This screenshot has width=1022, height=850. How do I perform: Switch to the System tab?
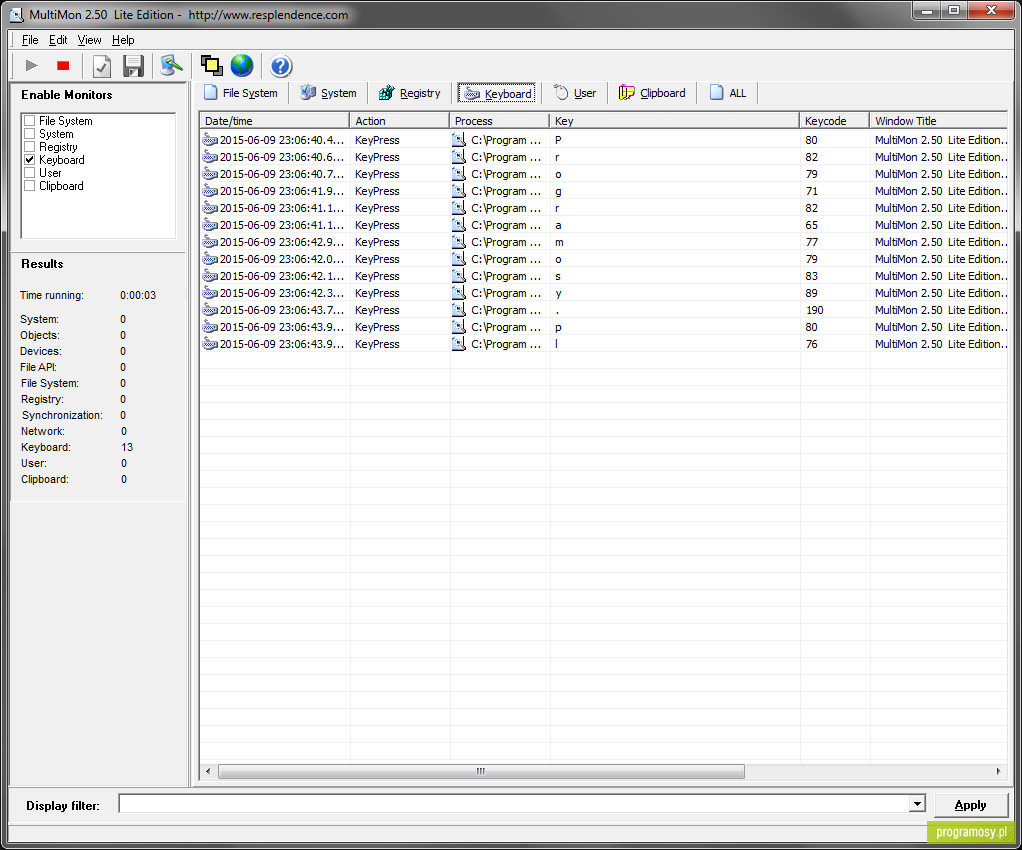(328, 93)
